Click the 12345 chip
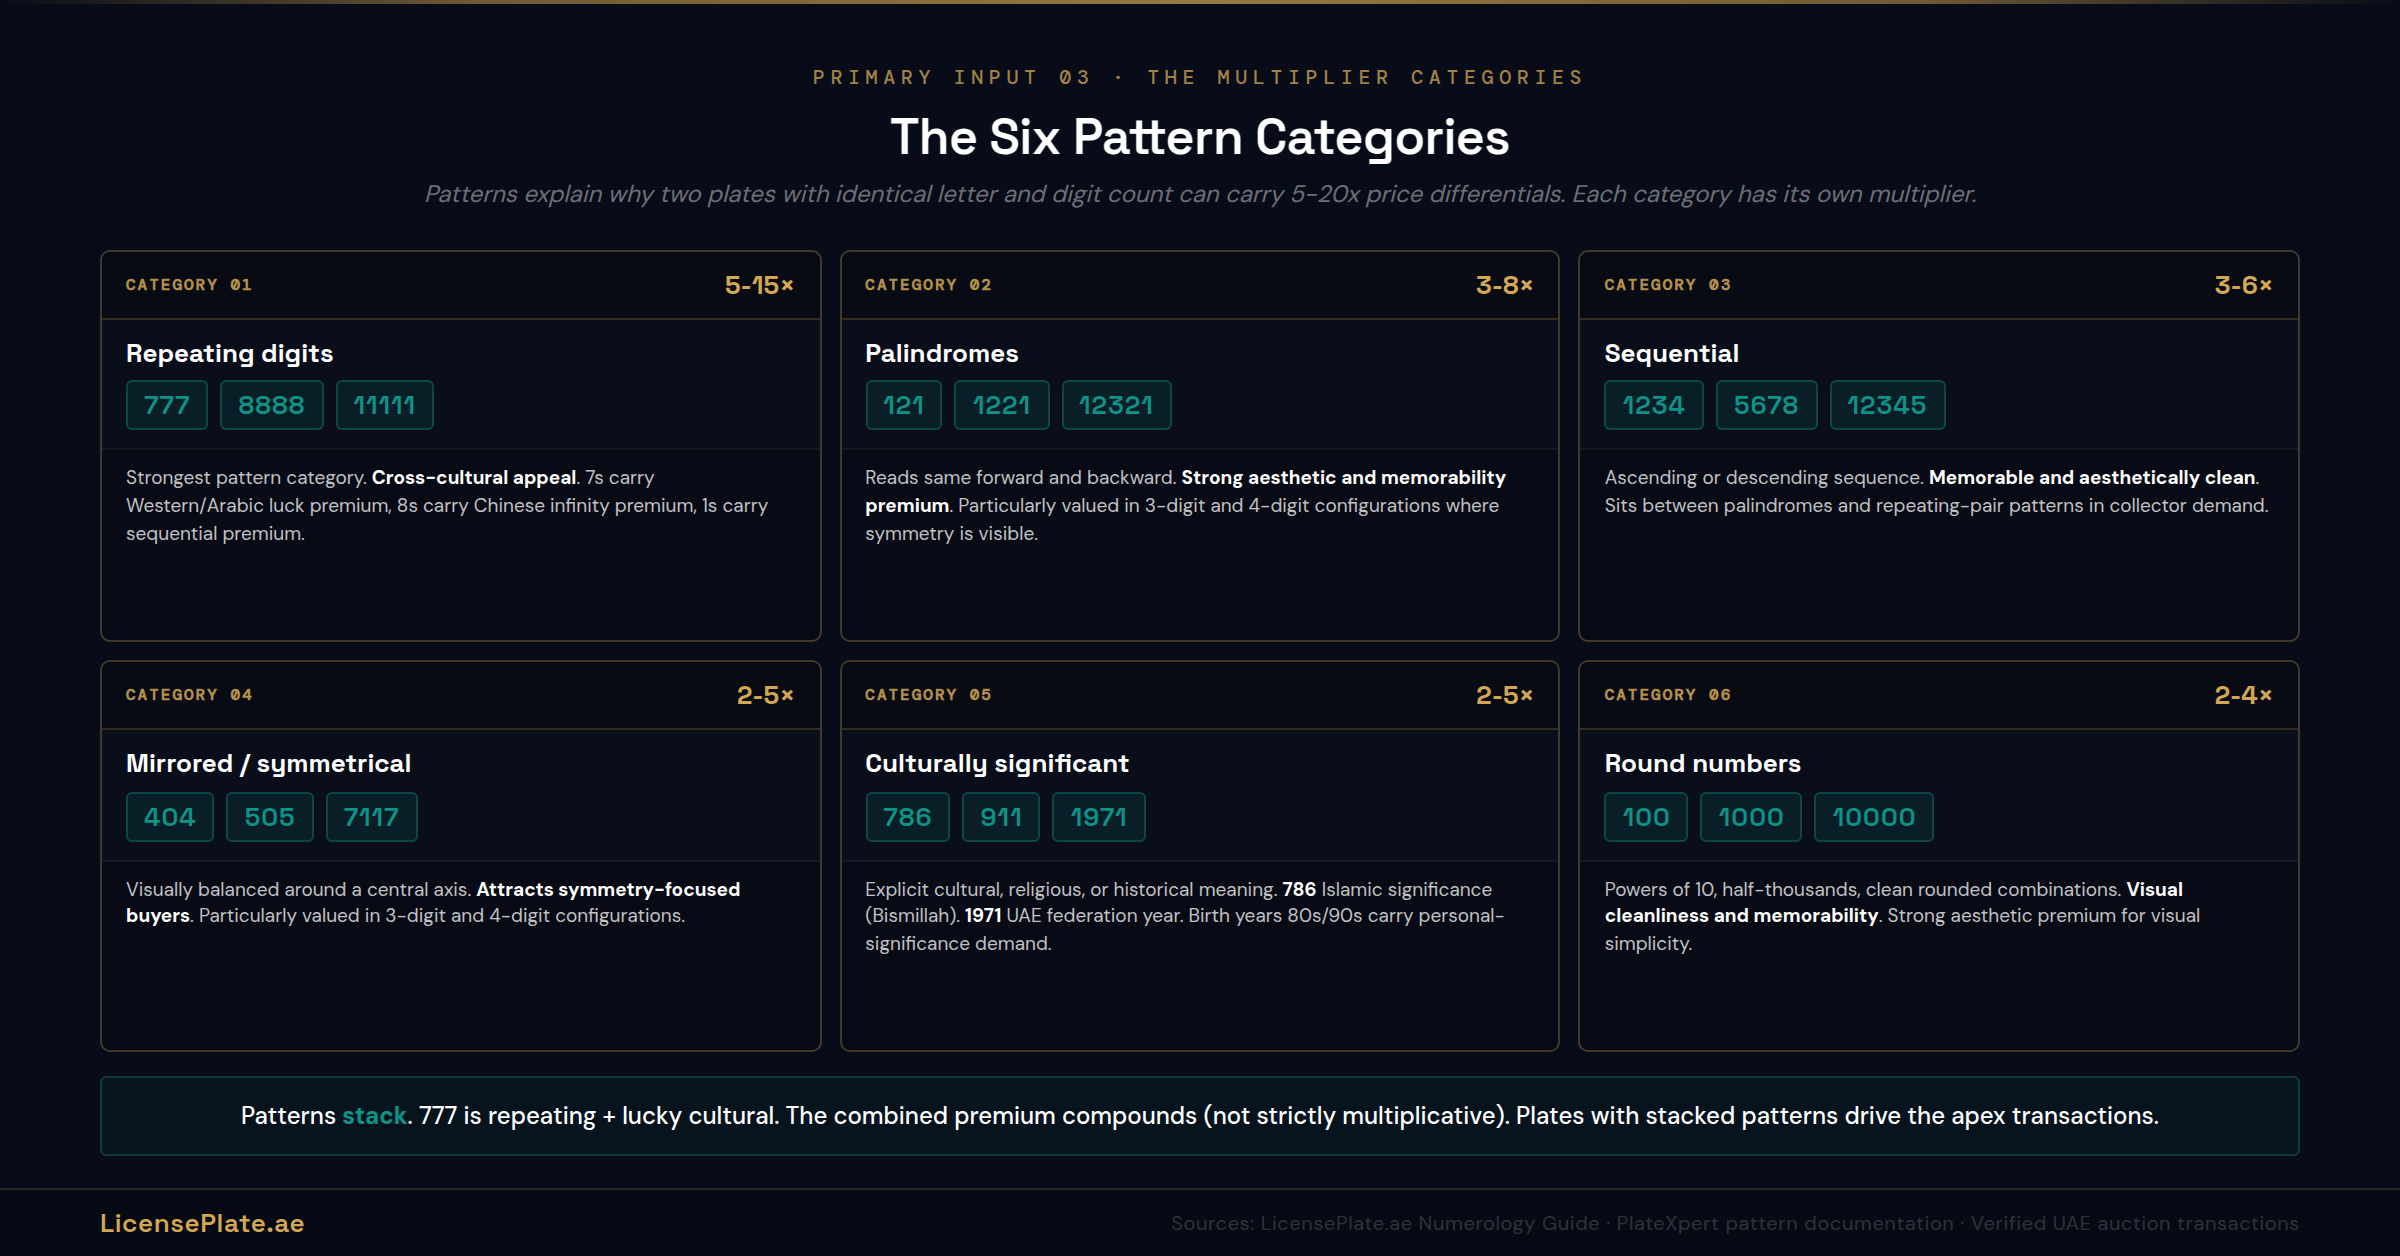Image resolution: width=2400 pixels, height=1256 pixels. (x=1887, y=405)
